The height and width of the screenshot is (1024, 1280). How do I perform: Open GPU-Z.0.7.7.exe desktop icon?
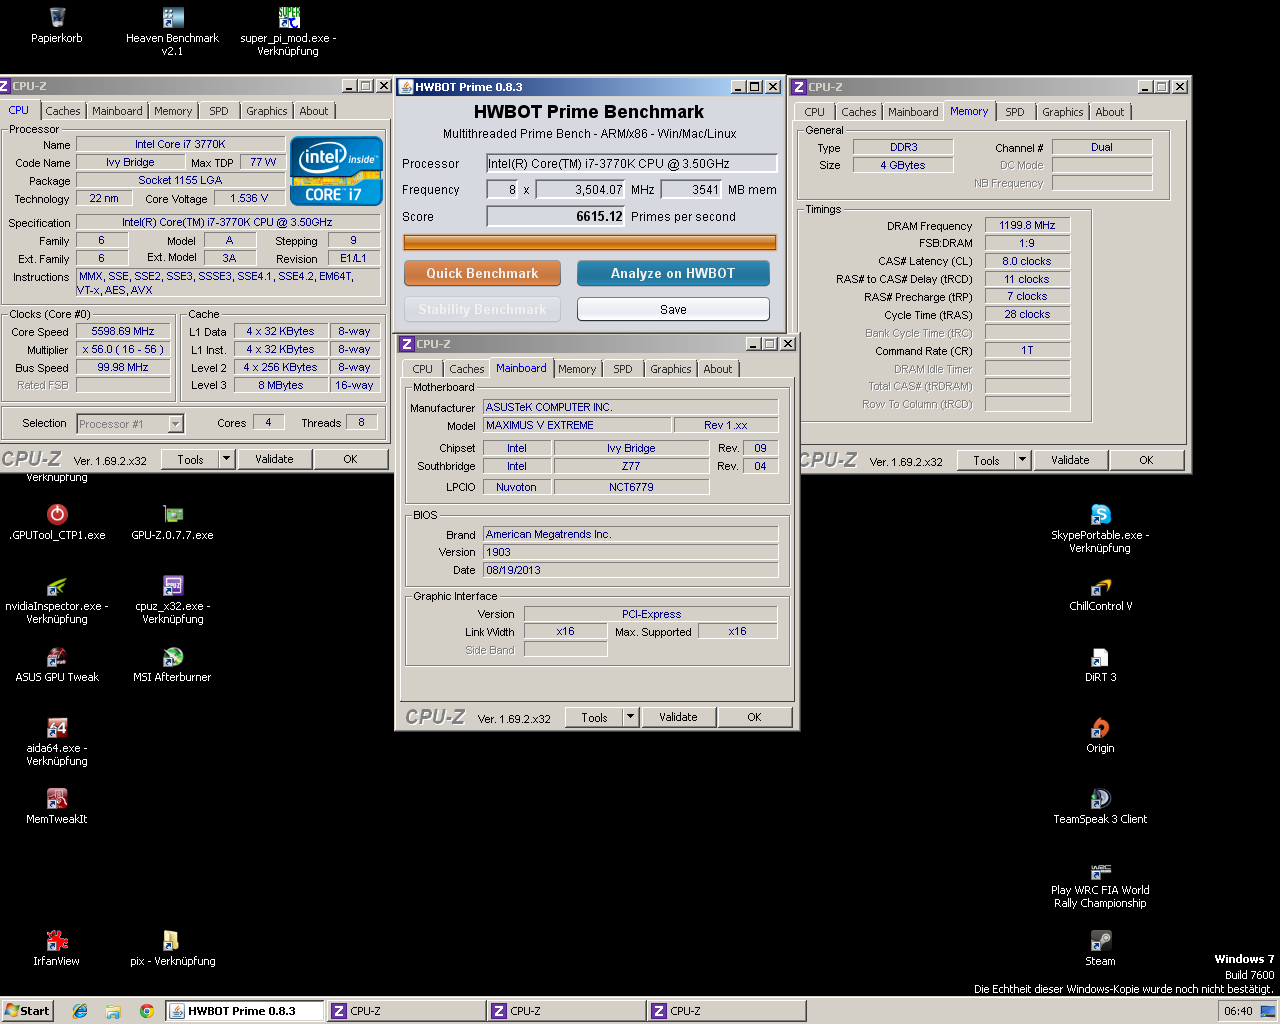(x=173, y=514)
